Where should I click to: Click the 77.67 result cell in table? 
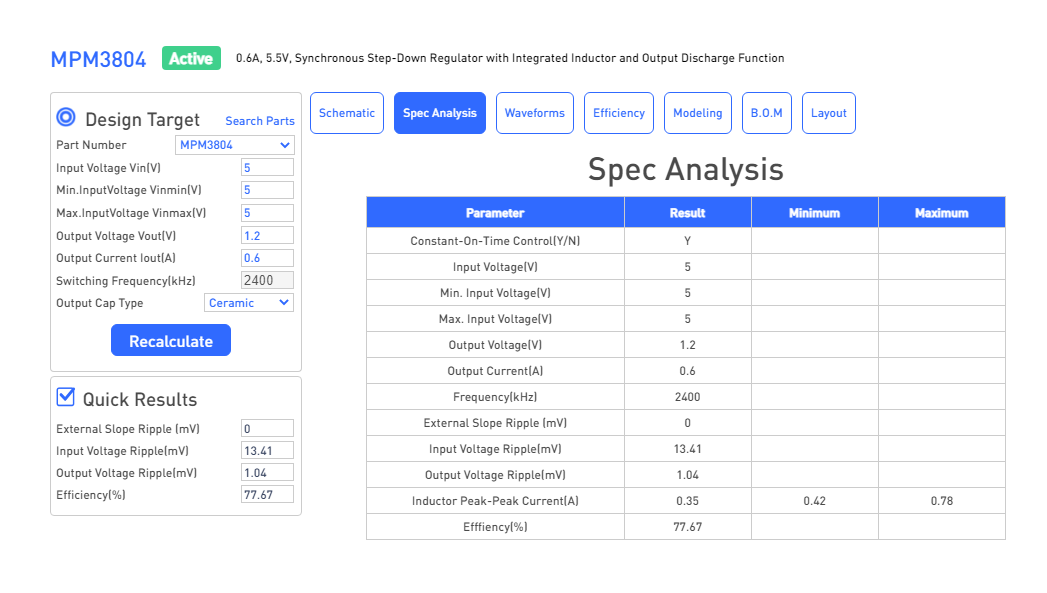(688, 527)
